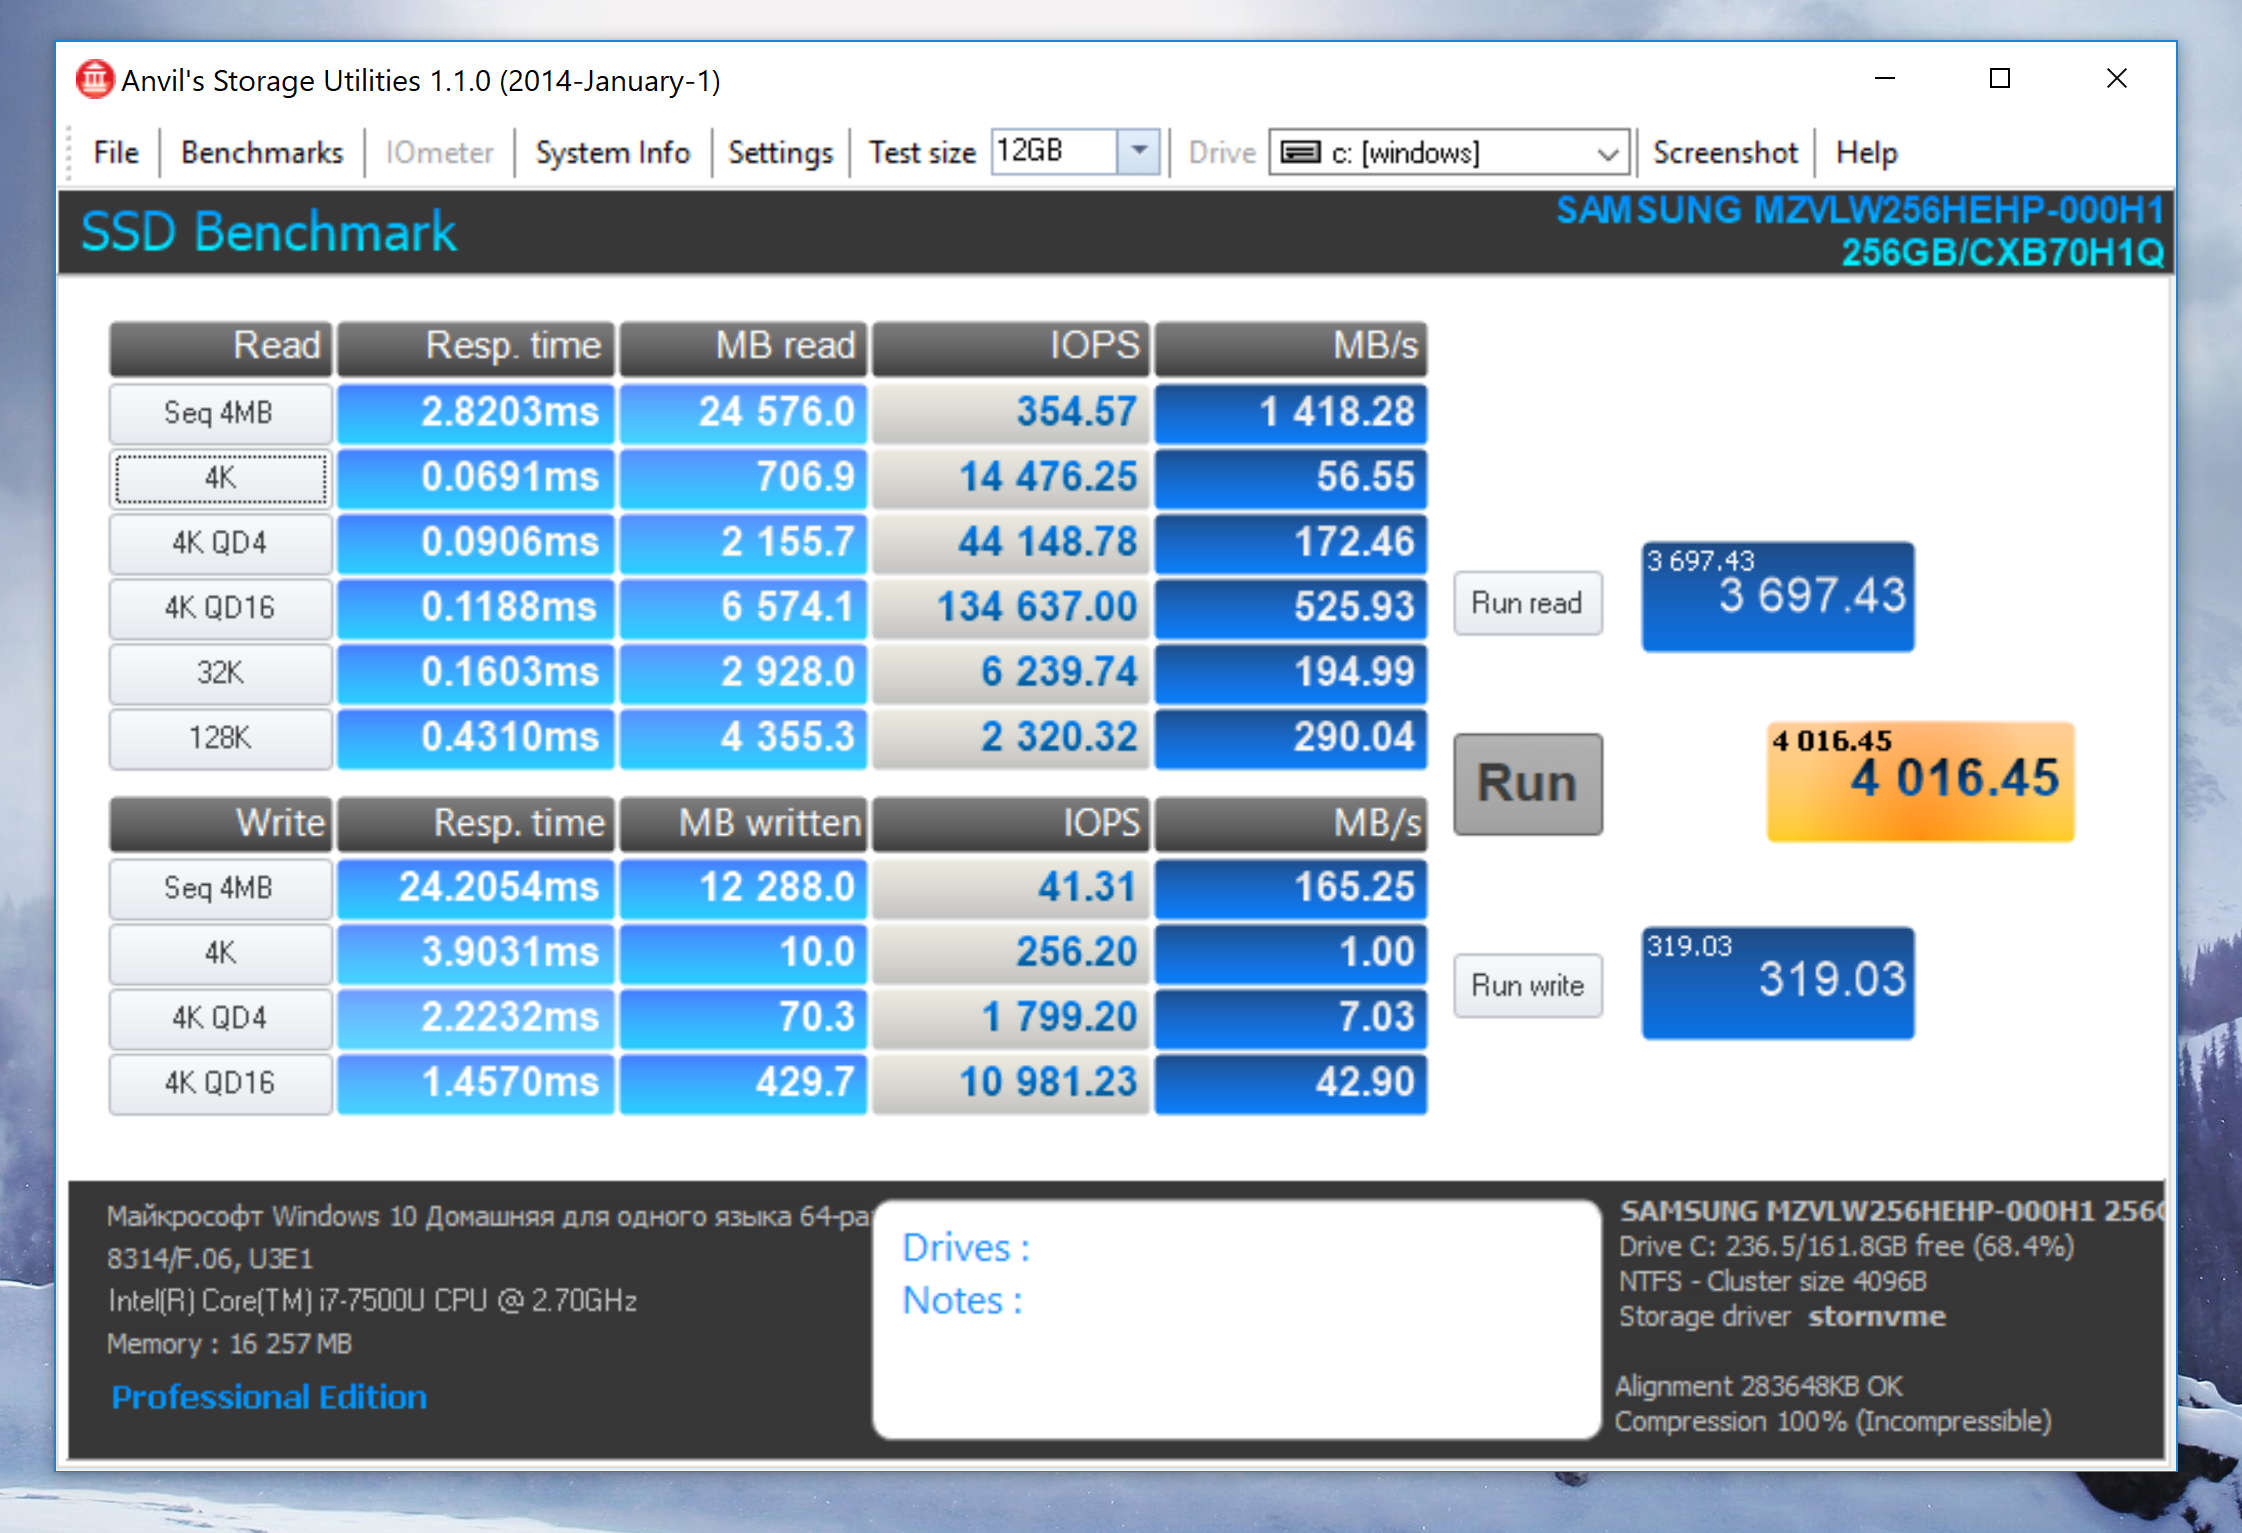Click the Write 4K test button
The width and height of the screenshot is (2242, 1533).
pyautogui.click(x=220, y=953)
